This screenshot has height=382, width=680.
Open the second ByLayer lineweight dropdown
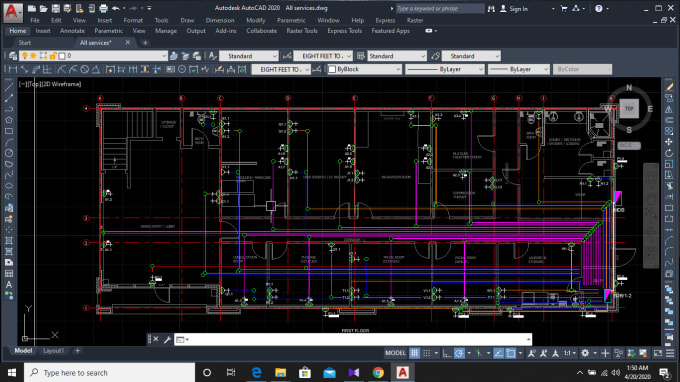pyautogui.click(x=519, y=69)
